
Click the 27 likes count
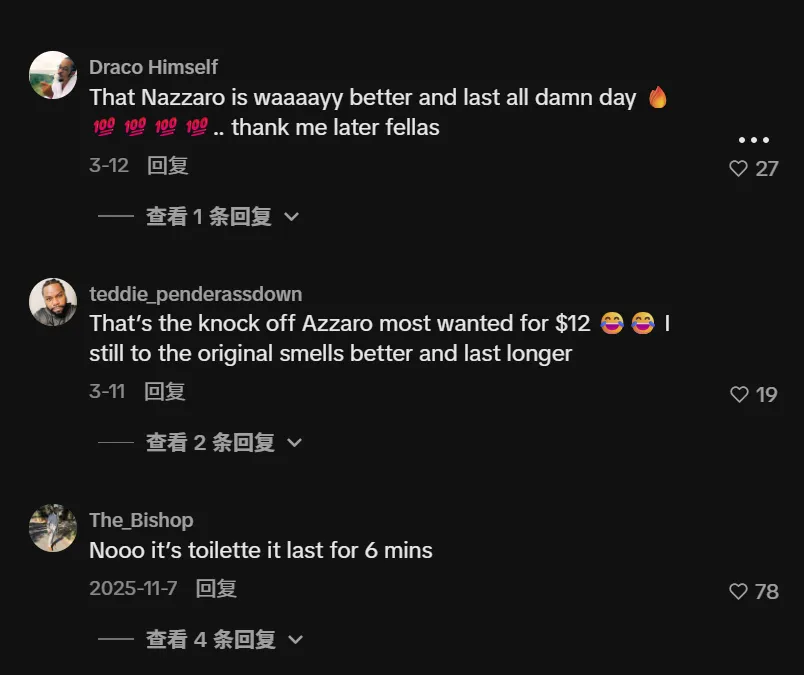[767, 169]
